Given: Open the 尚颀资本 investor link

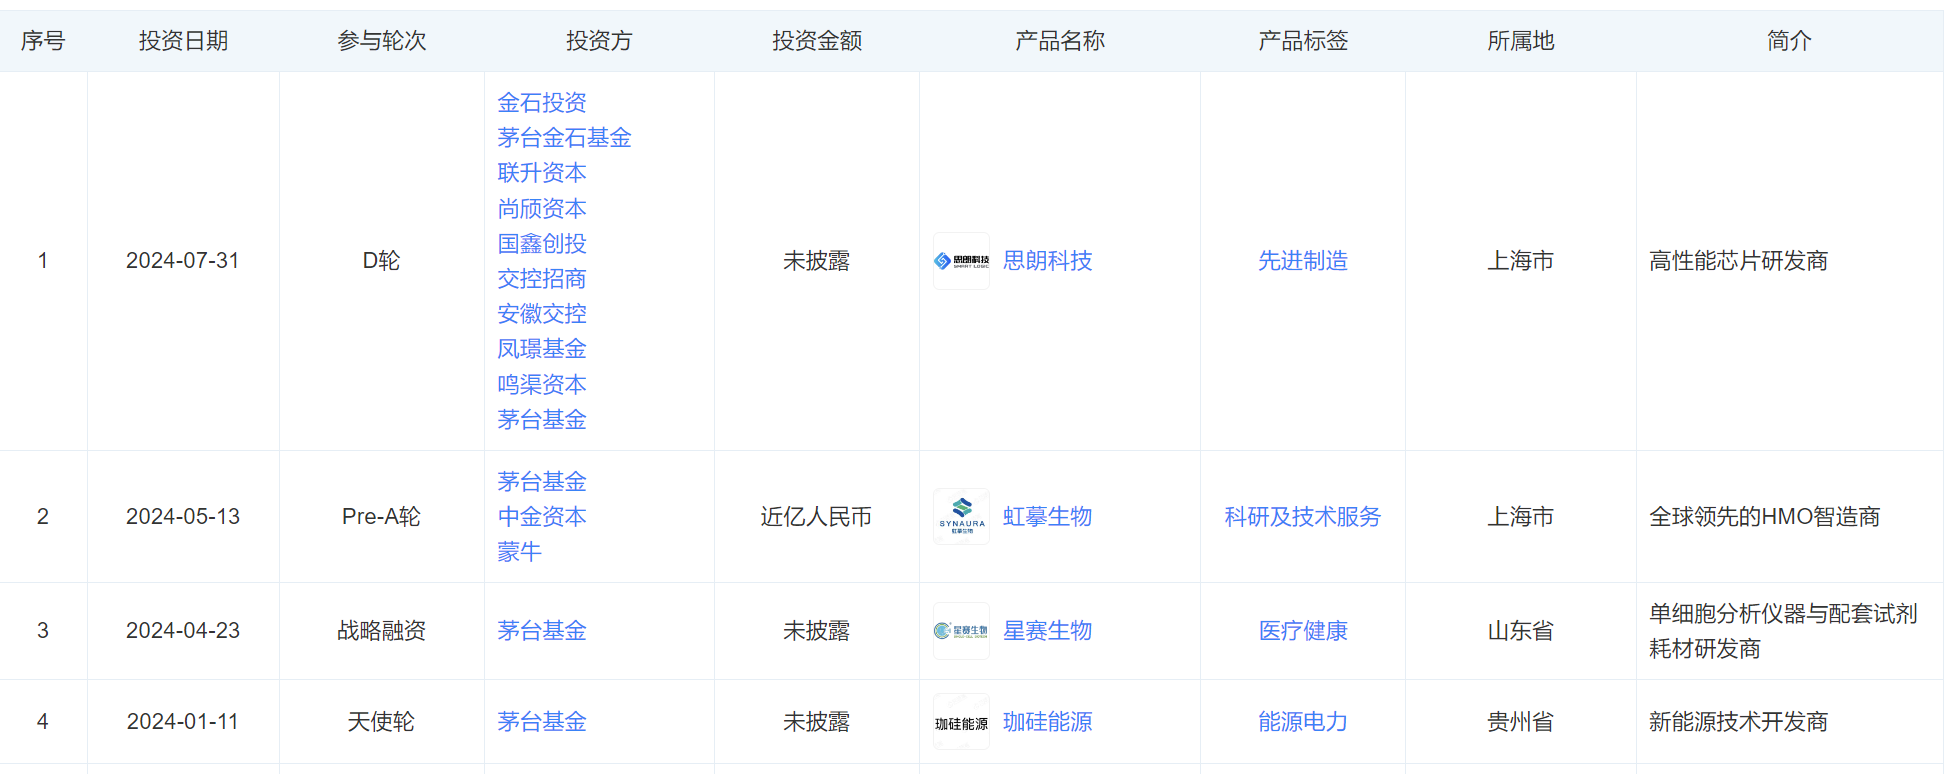Looking at the screenshot, I should pyautogui.click(x=542, y=209).
